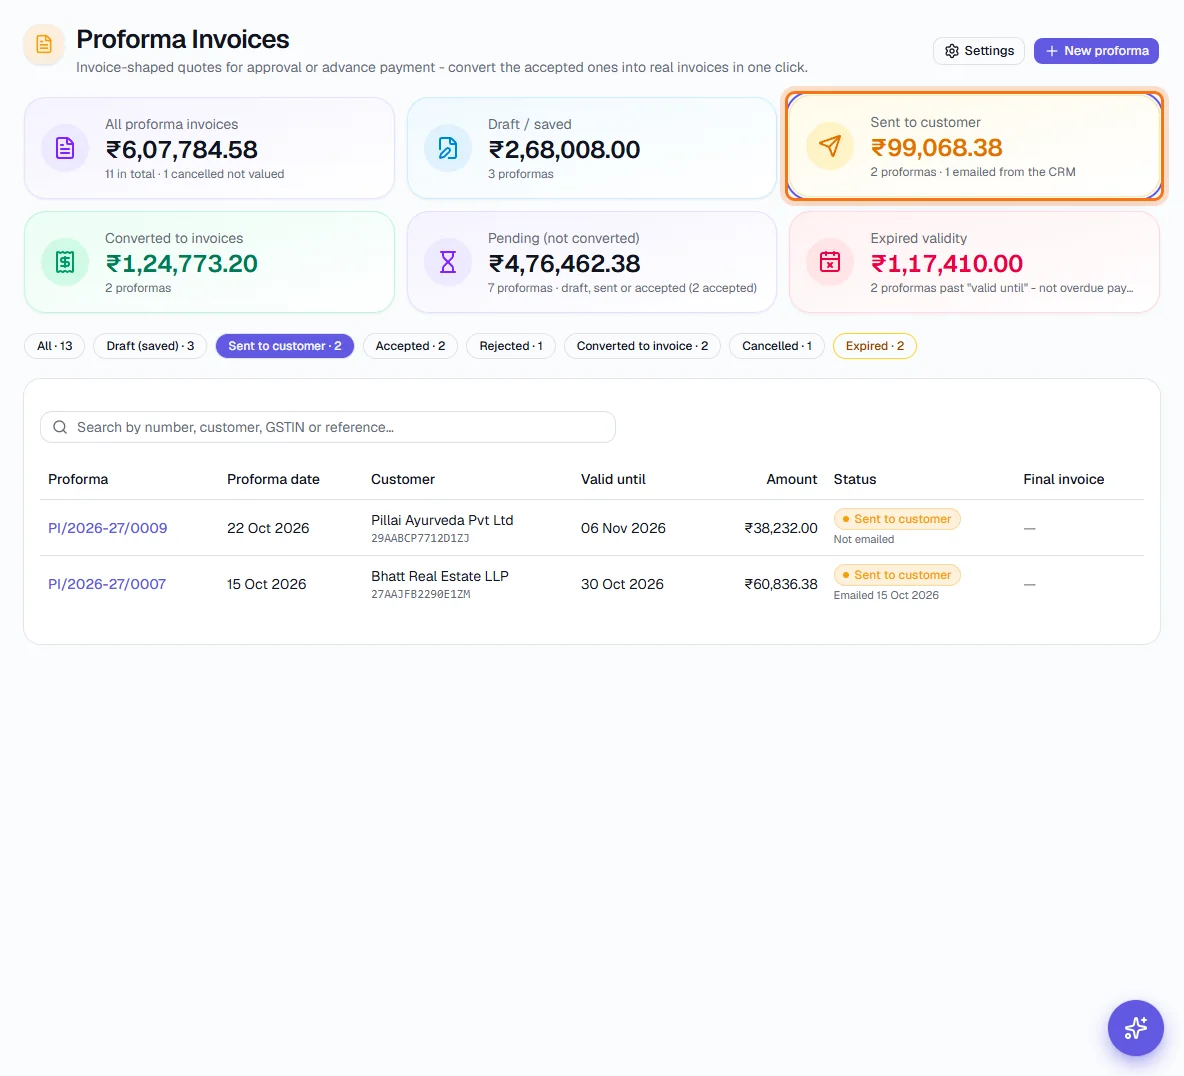Click customer Pillai Ayurveda Pvt Ltd
Screen dimensions: 1184x1076
tap(442, 520)
